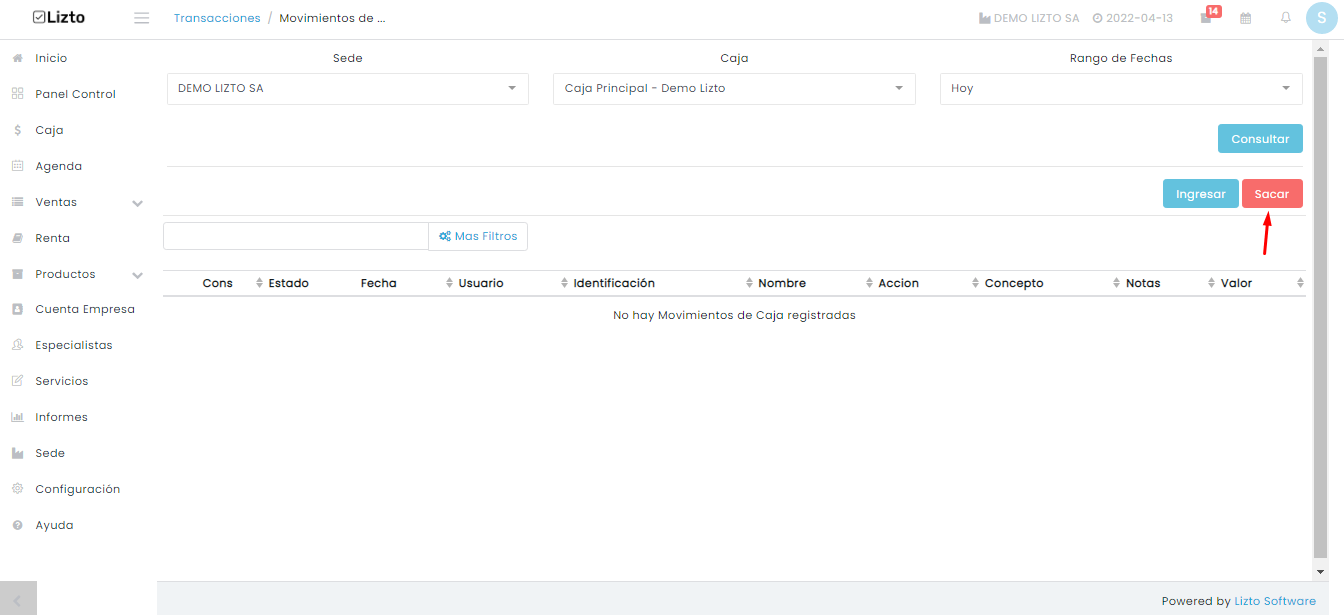Click the Consultar button

[1260, 139]
